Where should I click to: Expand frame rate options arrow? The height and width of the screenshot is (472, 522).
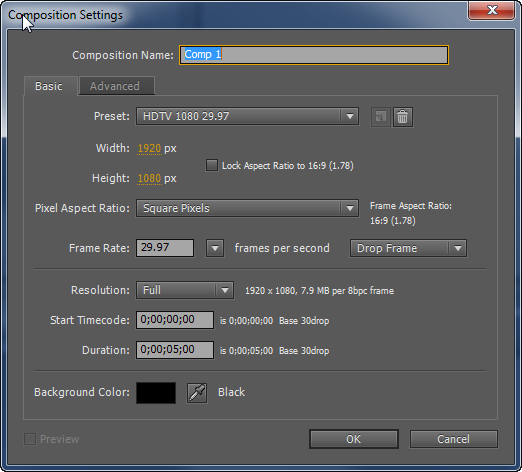[215, 248]
